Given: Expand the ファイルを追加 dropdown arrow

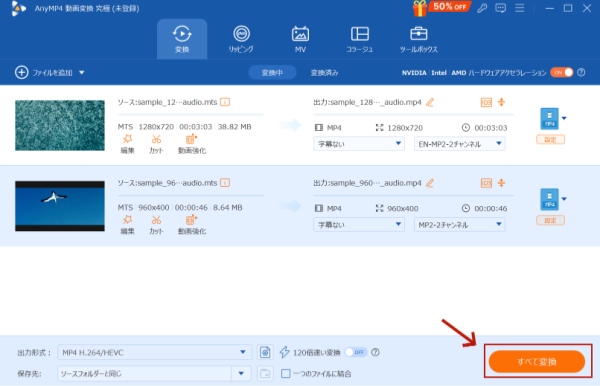Looking at the screenshot, I should (82, 72).
